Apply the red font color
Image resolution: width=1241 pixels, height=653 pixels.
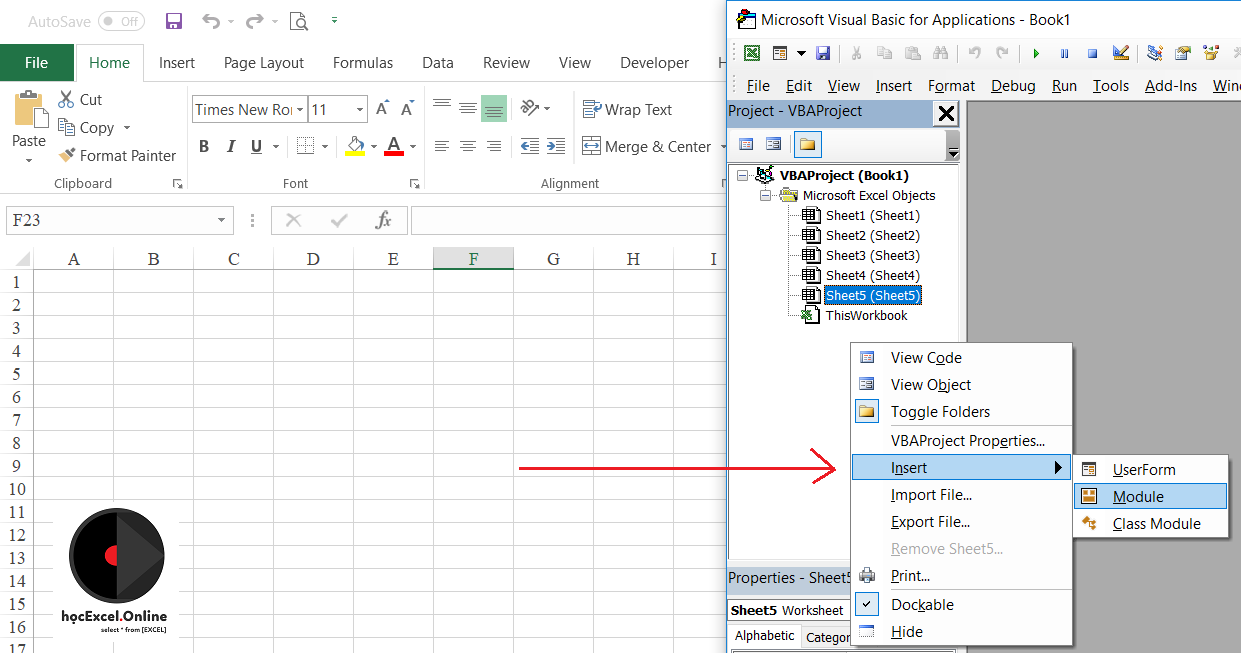pos(394,146)
